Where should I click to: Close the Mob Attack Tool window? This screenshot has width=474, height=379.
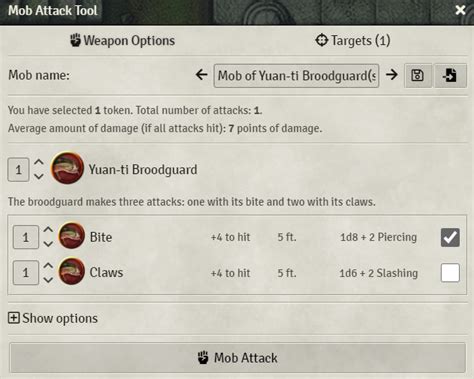(x=460, y=10)
